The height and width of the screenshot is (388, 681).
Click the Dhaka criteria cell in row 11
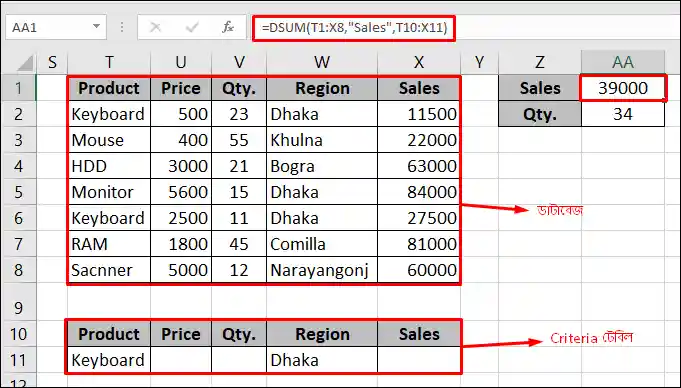322,360
